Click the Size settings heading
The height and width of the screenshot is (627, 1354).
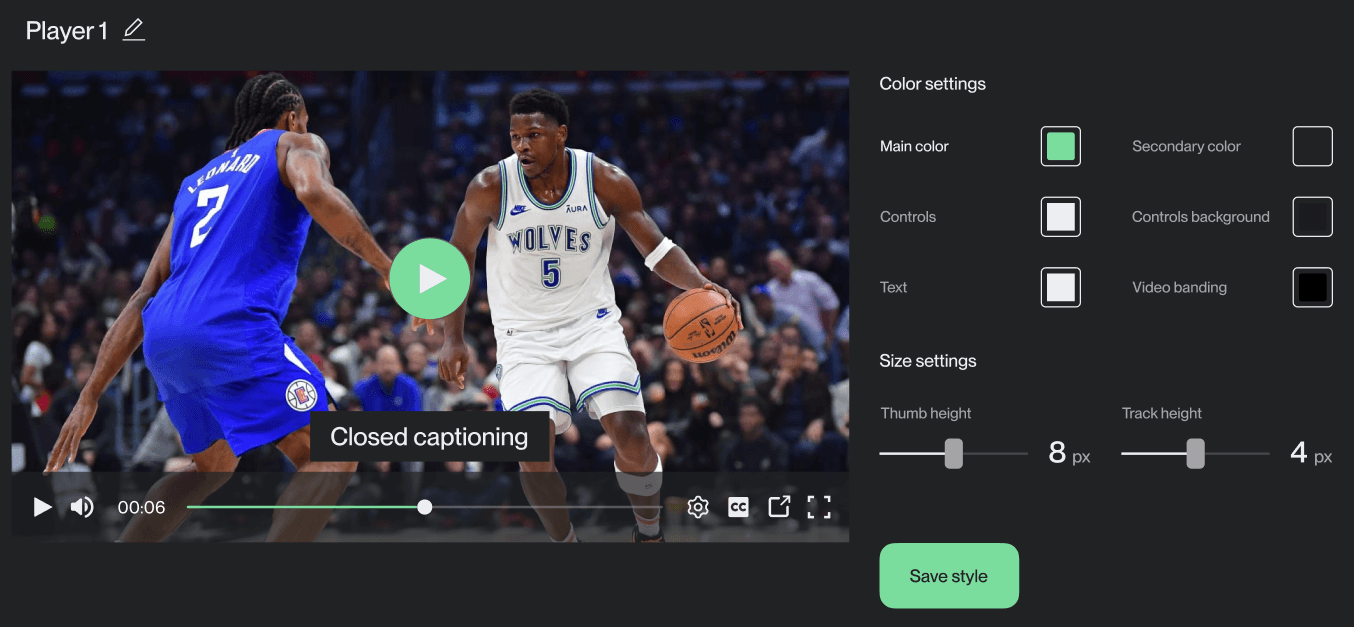click(928, 361)
